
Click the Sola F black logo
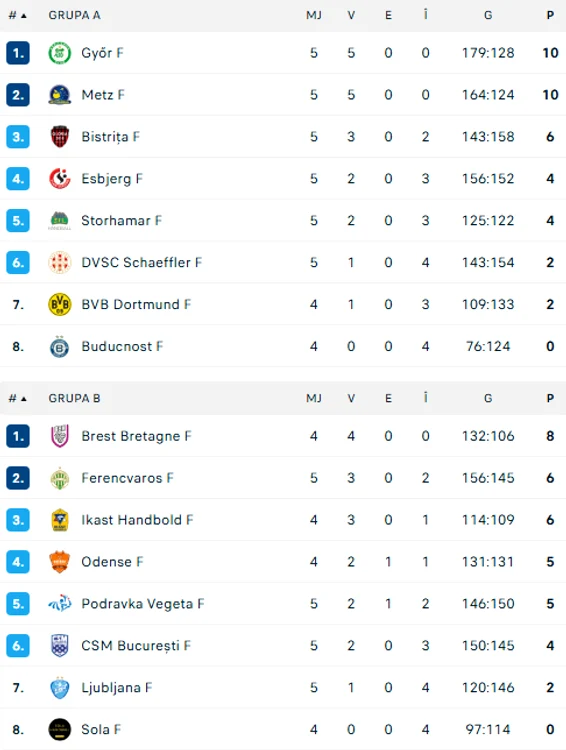coord(60,729)
